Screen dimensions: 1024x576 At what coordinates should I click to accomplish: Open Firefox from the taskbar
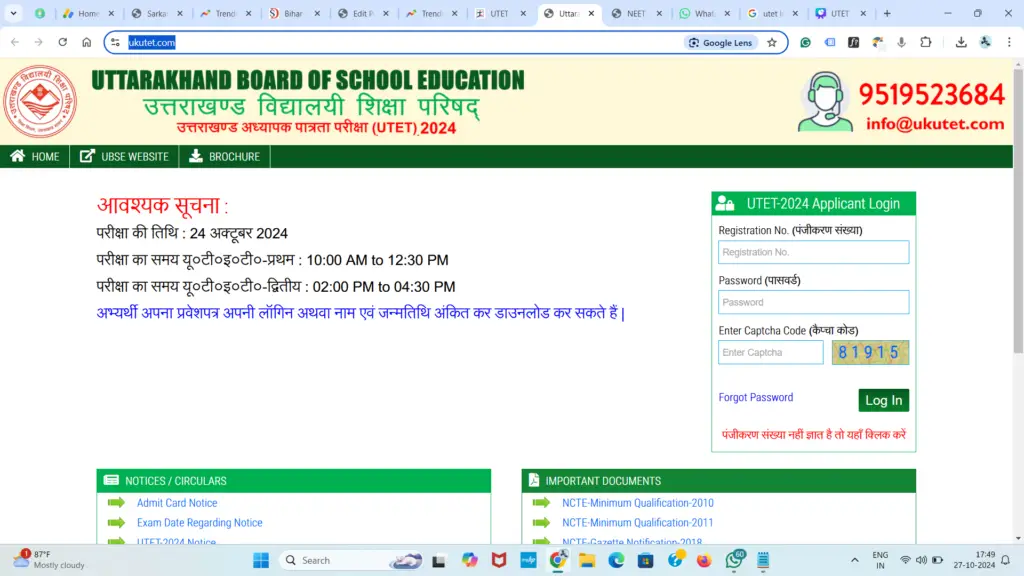tap(704, 560)
